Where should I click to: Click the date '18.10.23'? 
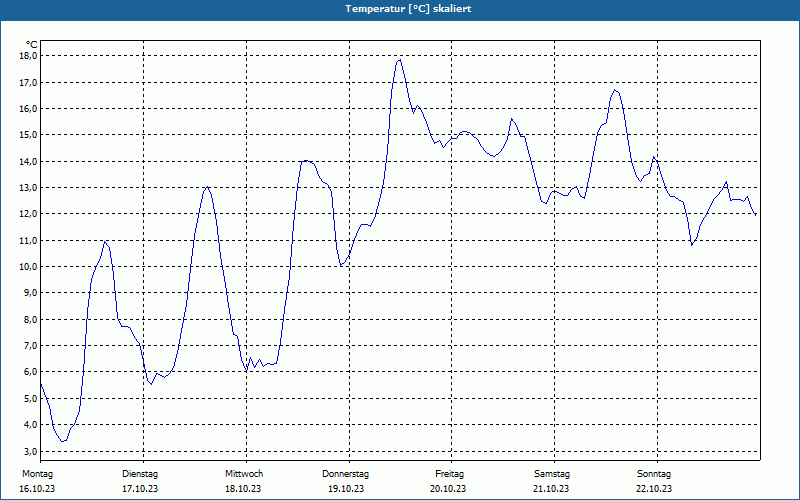click(x=243, y=489)
